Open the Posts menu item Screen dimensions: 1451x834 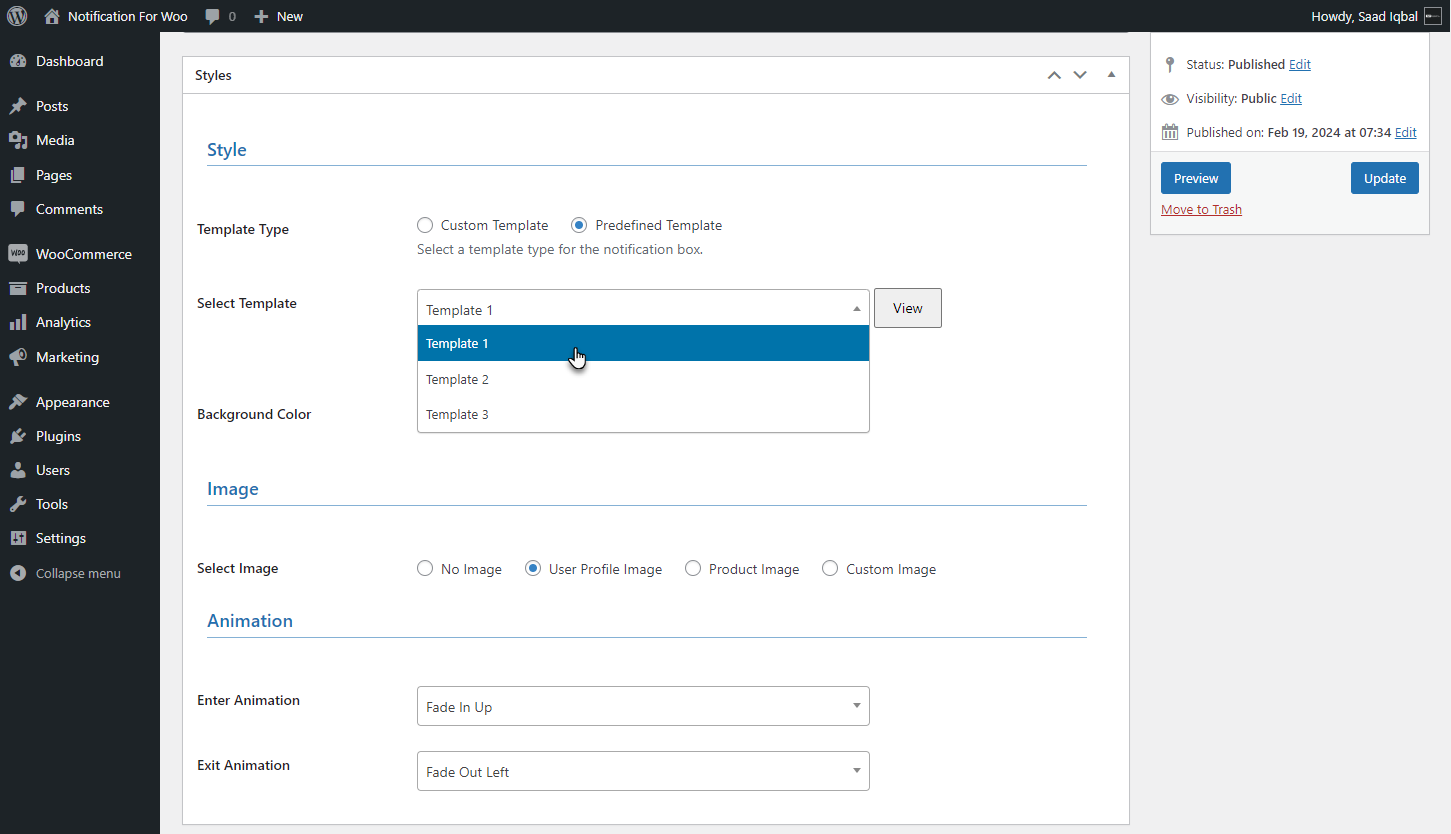[80, 106]
